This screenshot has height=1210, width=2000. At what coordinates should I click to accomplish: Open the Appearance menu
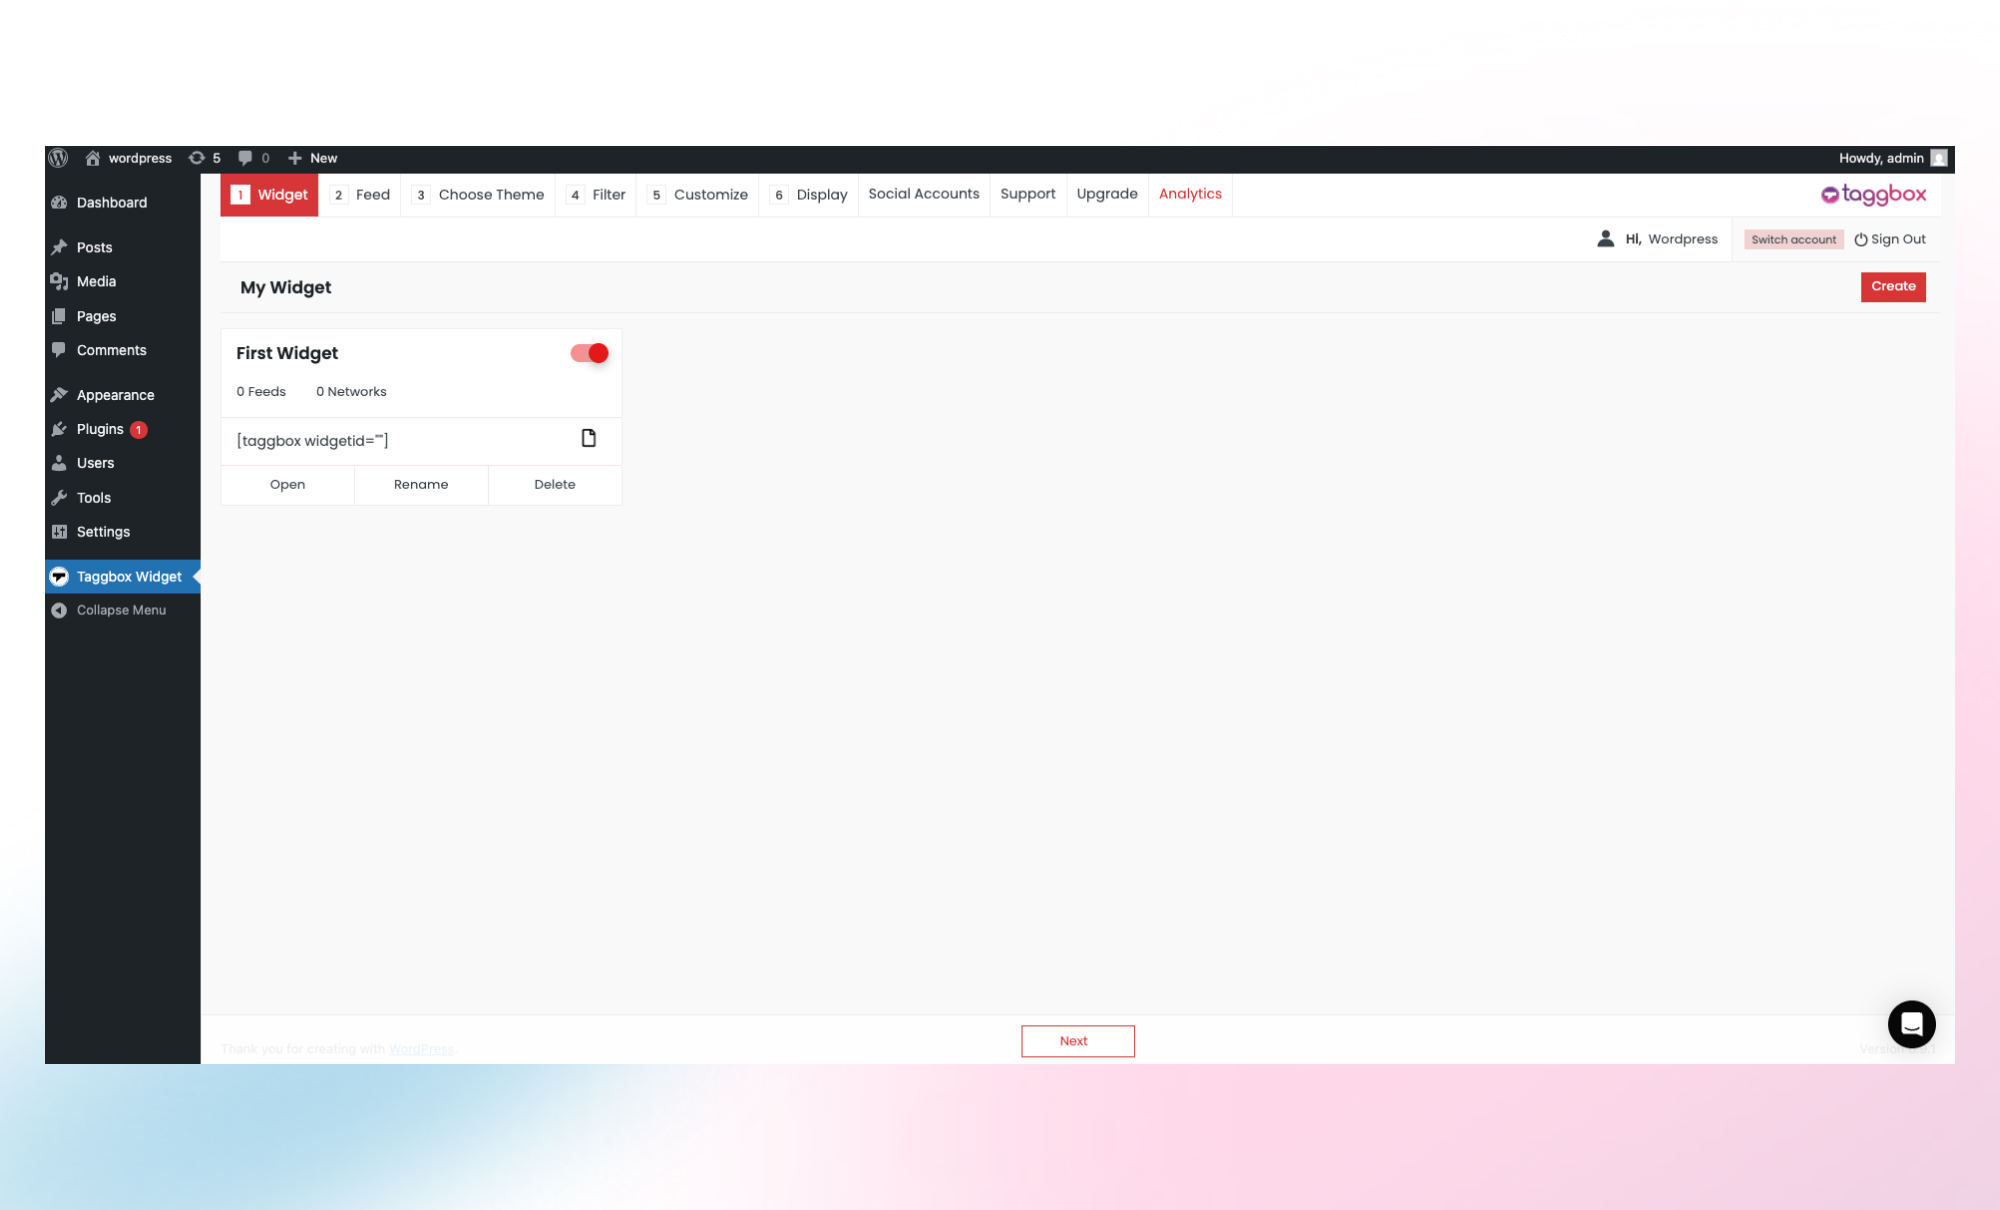(115, 394)
